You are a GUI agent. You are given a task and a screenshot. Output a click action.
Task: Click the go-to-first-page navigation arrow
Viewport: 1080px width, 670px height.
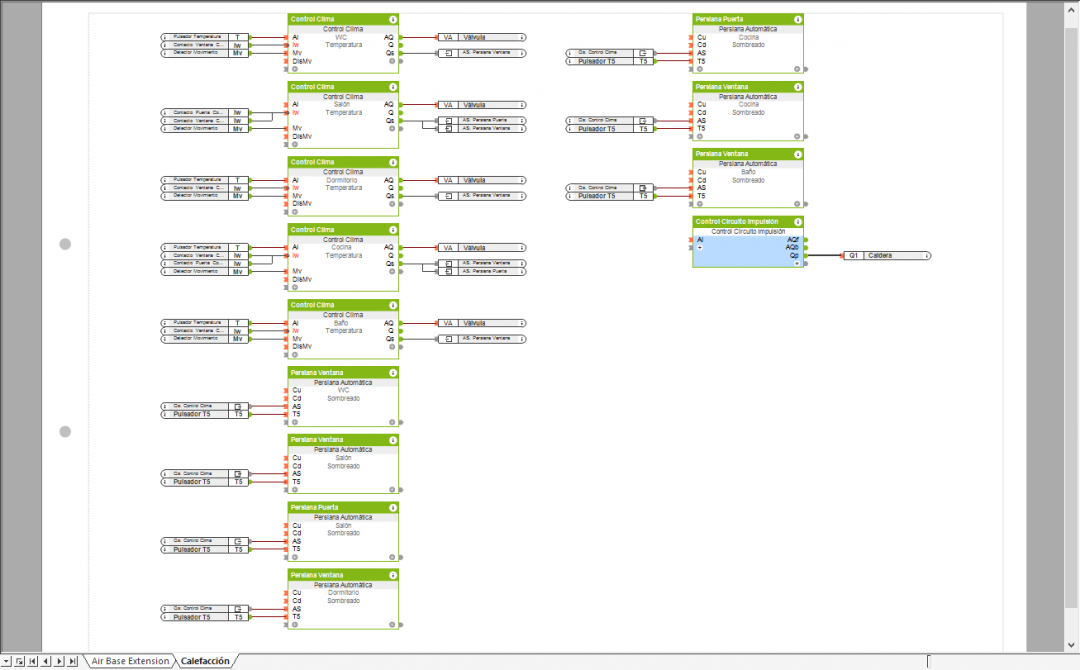[33, 661]
